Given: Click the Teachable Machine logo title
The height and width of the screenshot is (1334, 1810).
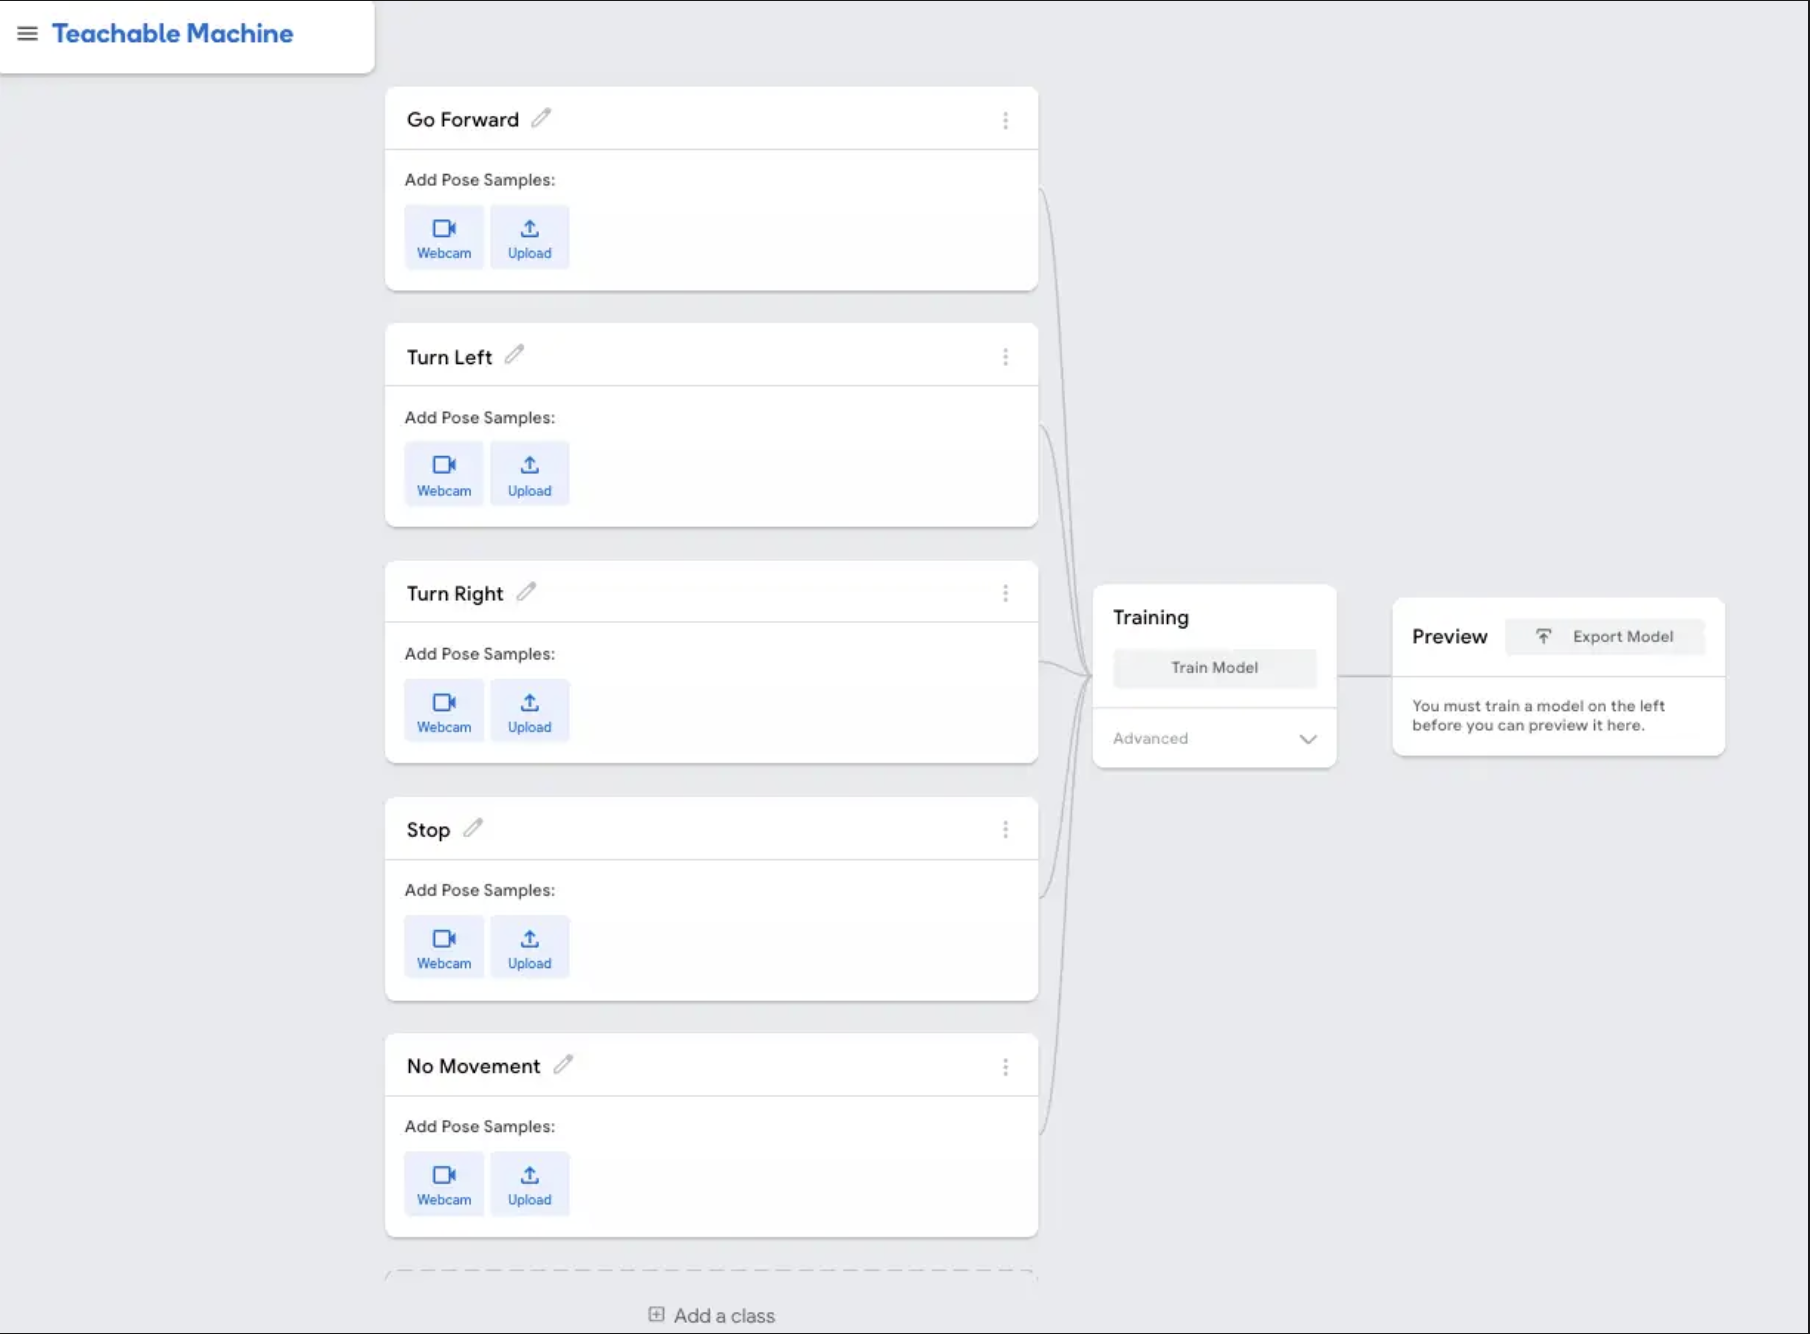Looking at the screenshot, I should (173, 34).
